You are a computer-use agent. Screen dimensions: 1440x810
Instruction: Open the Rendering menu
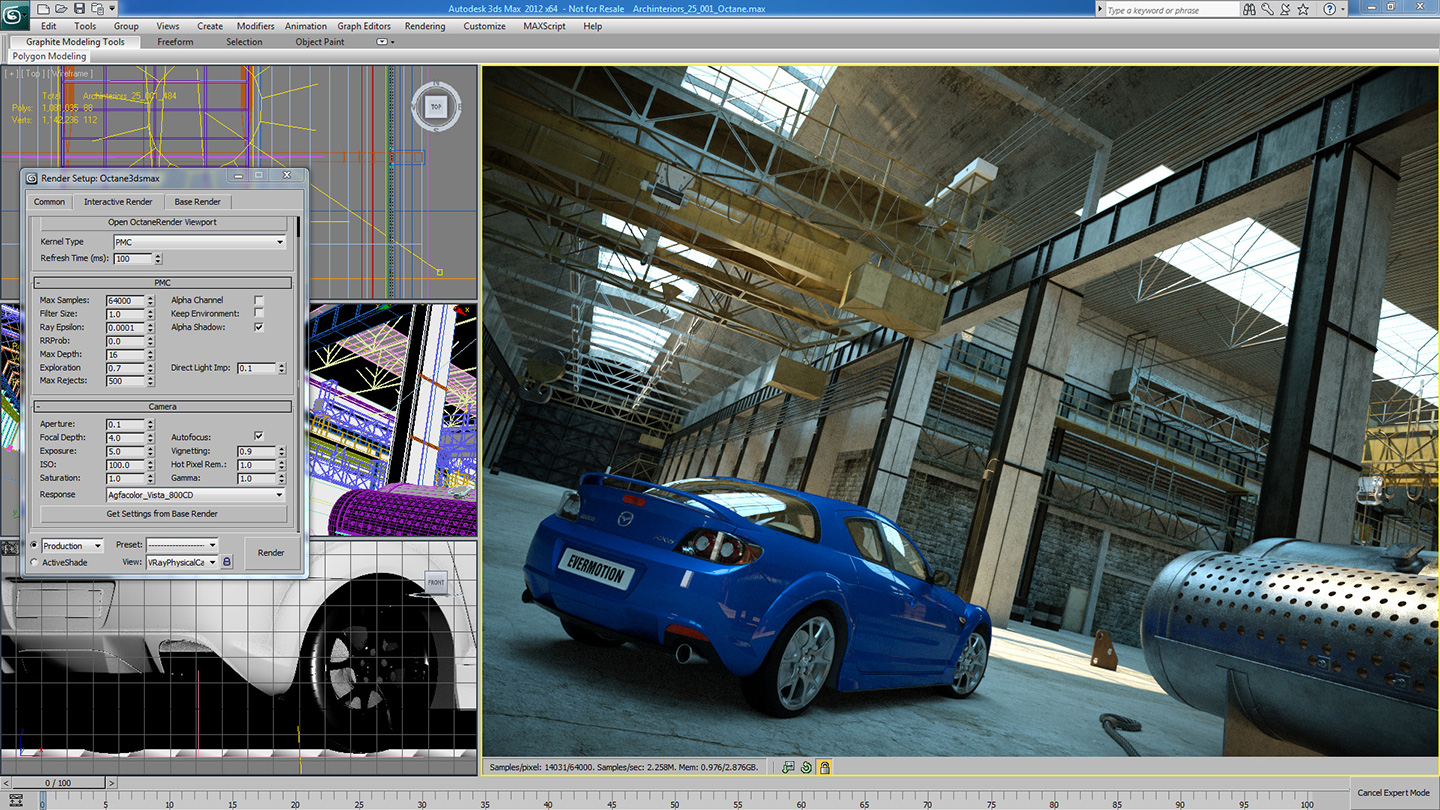pos(426,26)
